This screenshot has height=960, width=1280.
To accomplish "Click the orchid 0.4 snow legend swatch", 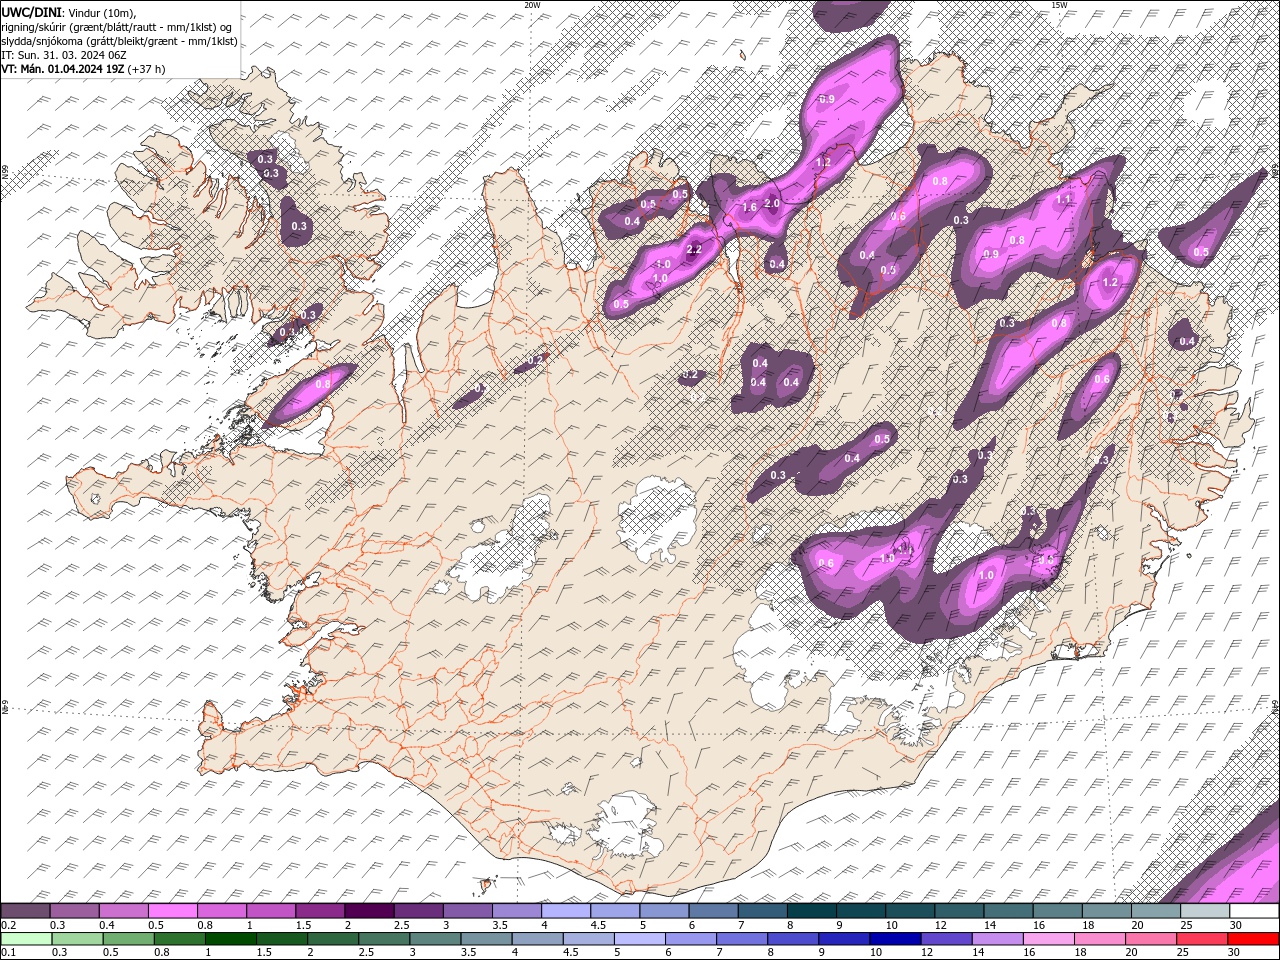I will (124, 911).
